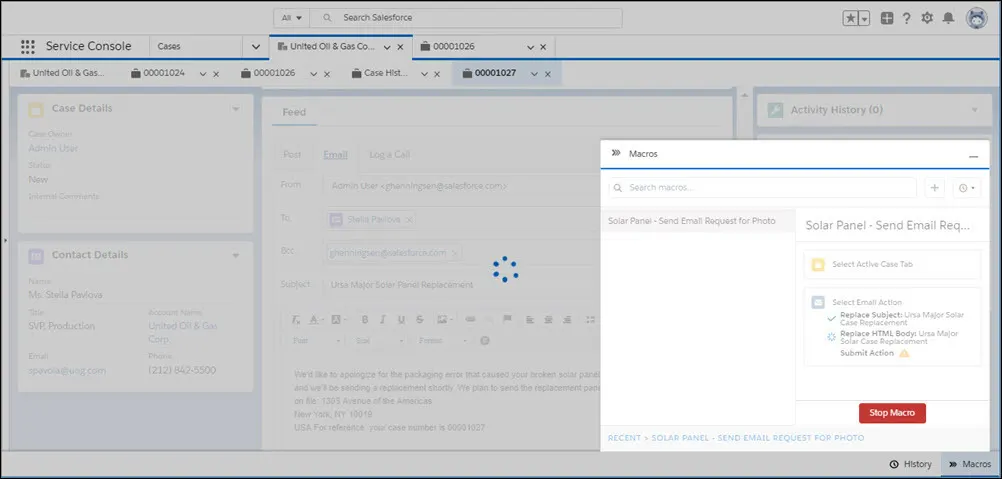Open the global actions plus icon
This screenshot has width=1002, height=479.
click(887, 19)
